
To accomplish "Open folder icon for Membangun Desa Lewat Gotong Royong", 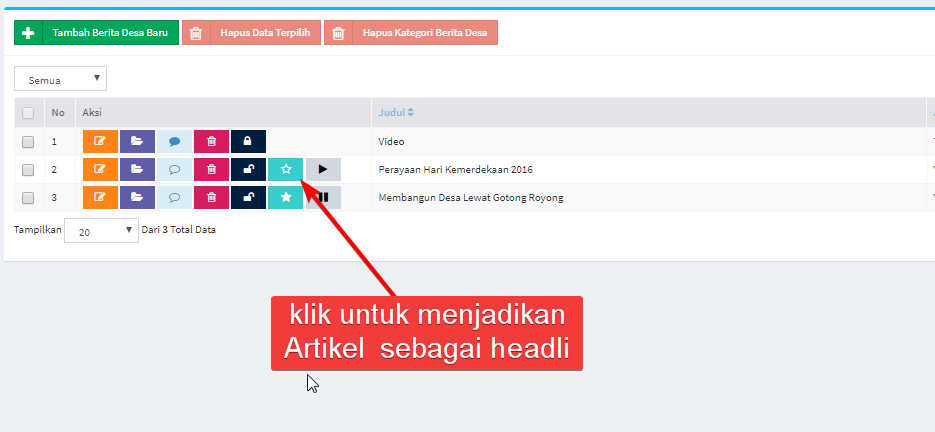I will point(137,198).
